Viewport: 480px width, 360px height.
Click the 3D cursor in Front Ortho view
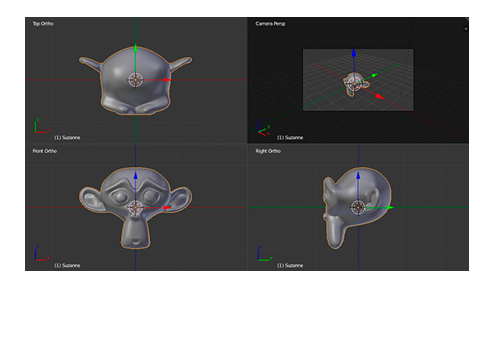point(135,207)
